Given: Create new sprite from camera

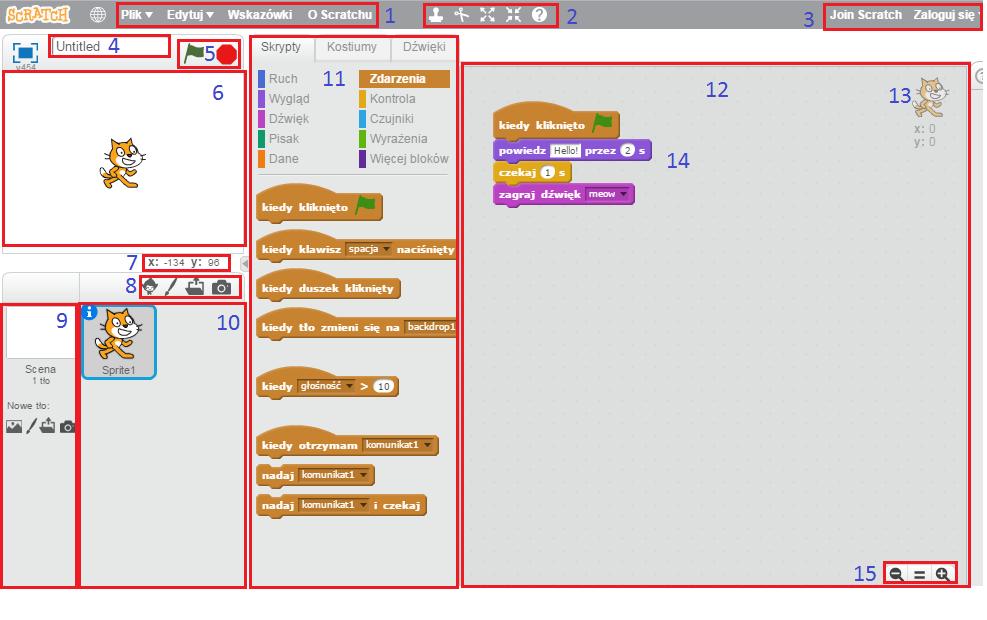Looking at the screenshot, I should coord(221,288).
